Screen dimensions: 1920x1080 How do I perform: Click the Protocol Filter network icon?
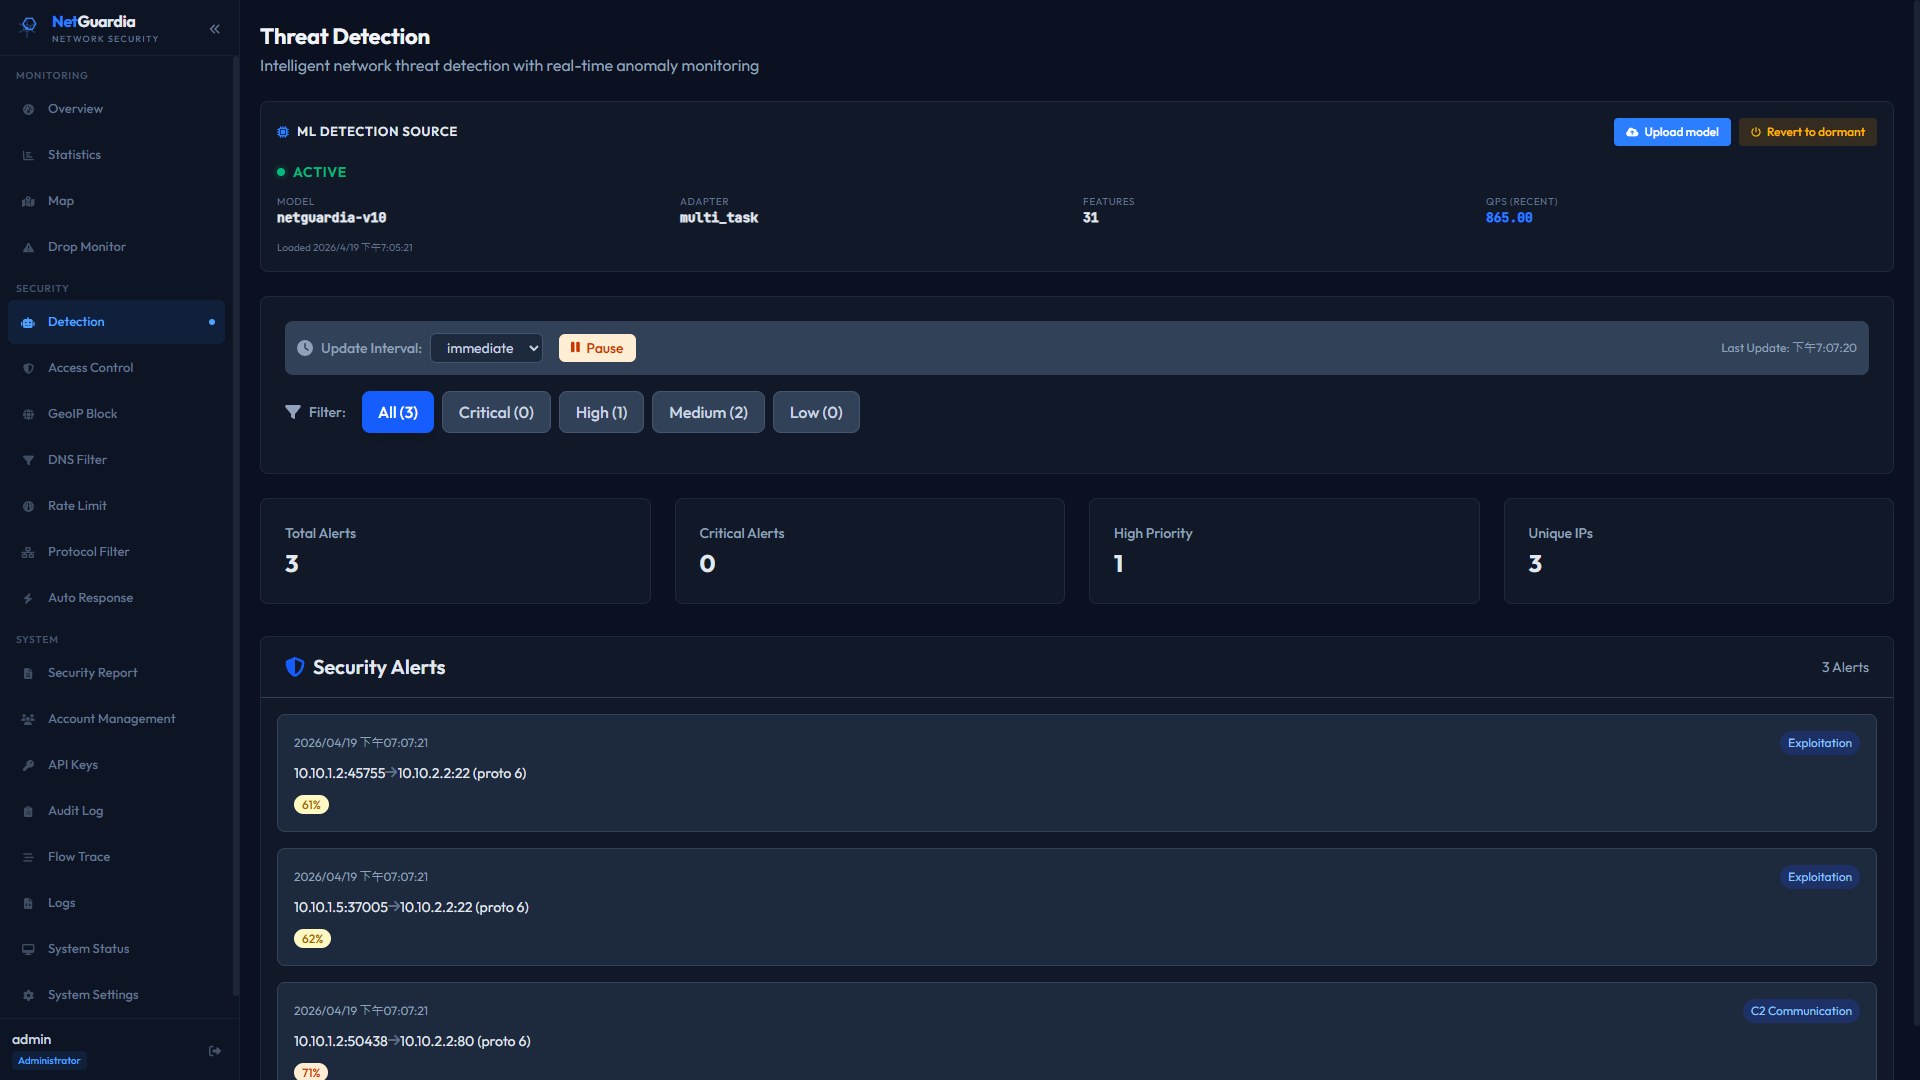(x=28, y=553)
